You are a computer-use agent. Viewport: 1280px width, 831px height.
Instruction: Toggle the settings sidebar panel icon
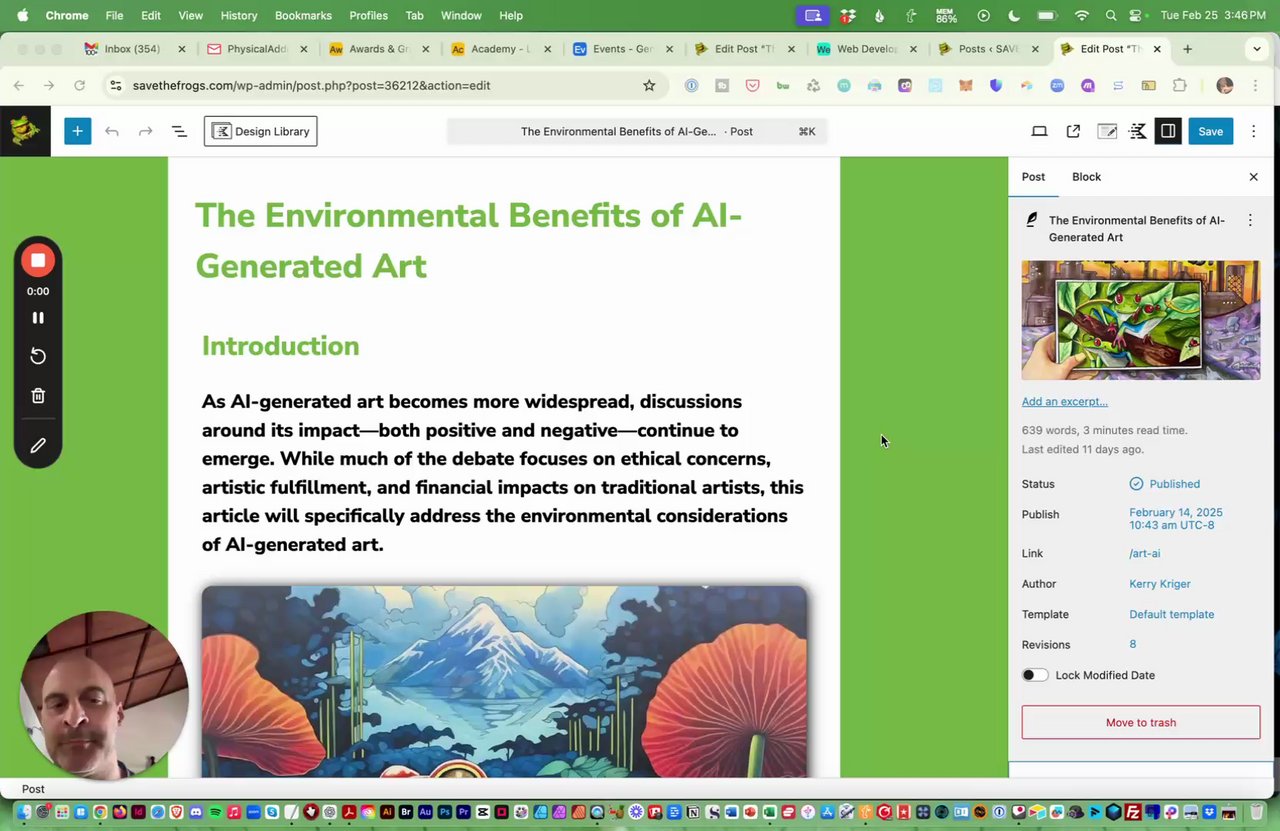click(x=1167, y=131)
